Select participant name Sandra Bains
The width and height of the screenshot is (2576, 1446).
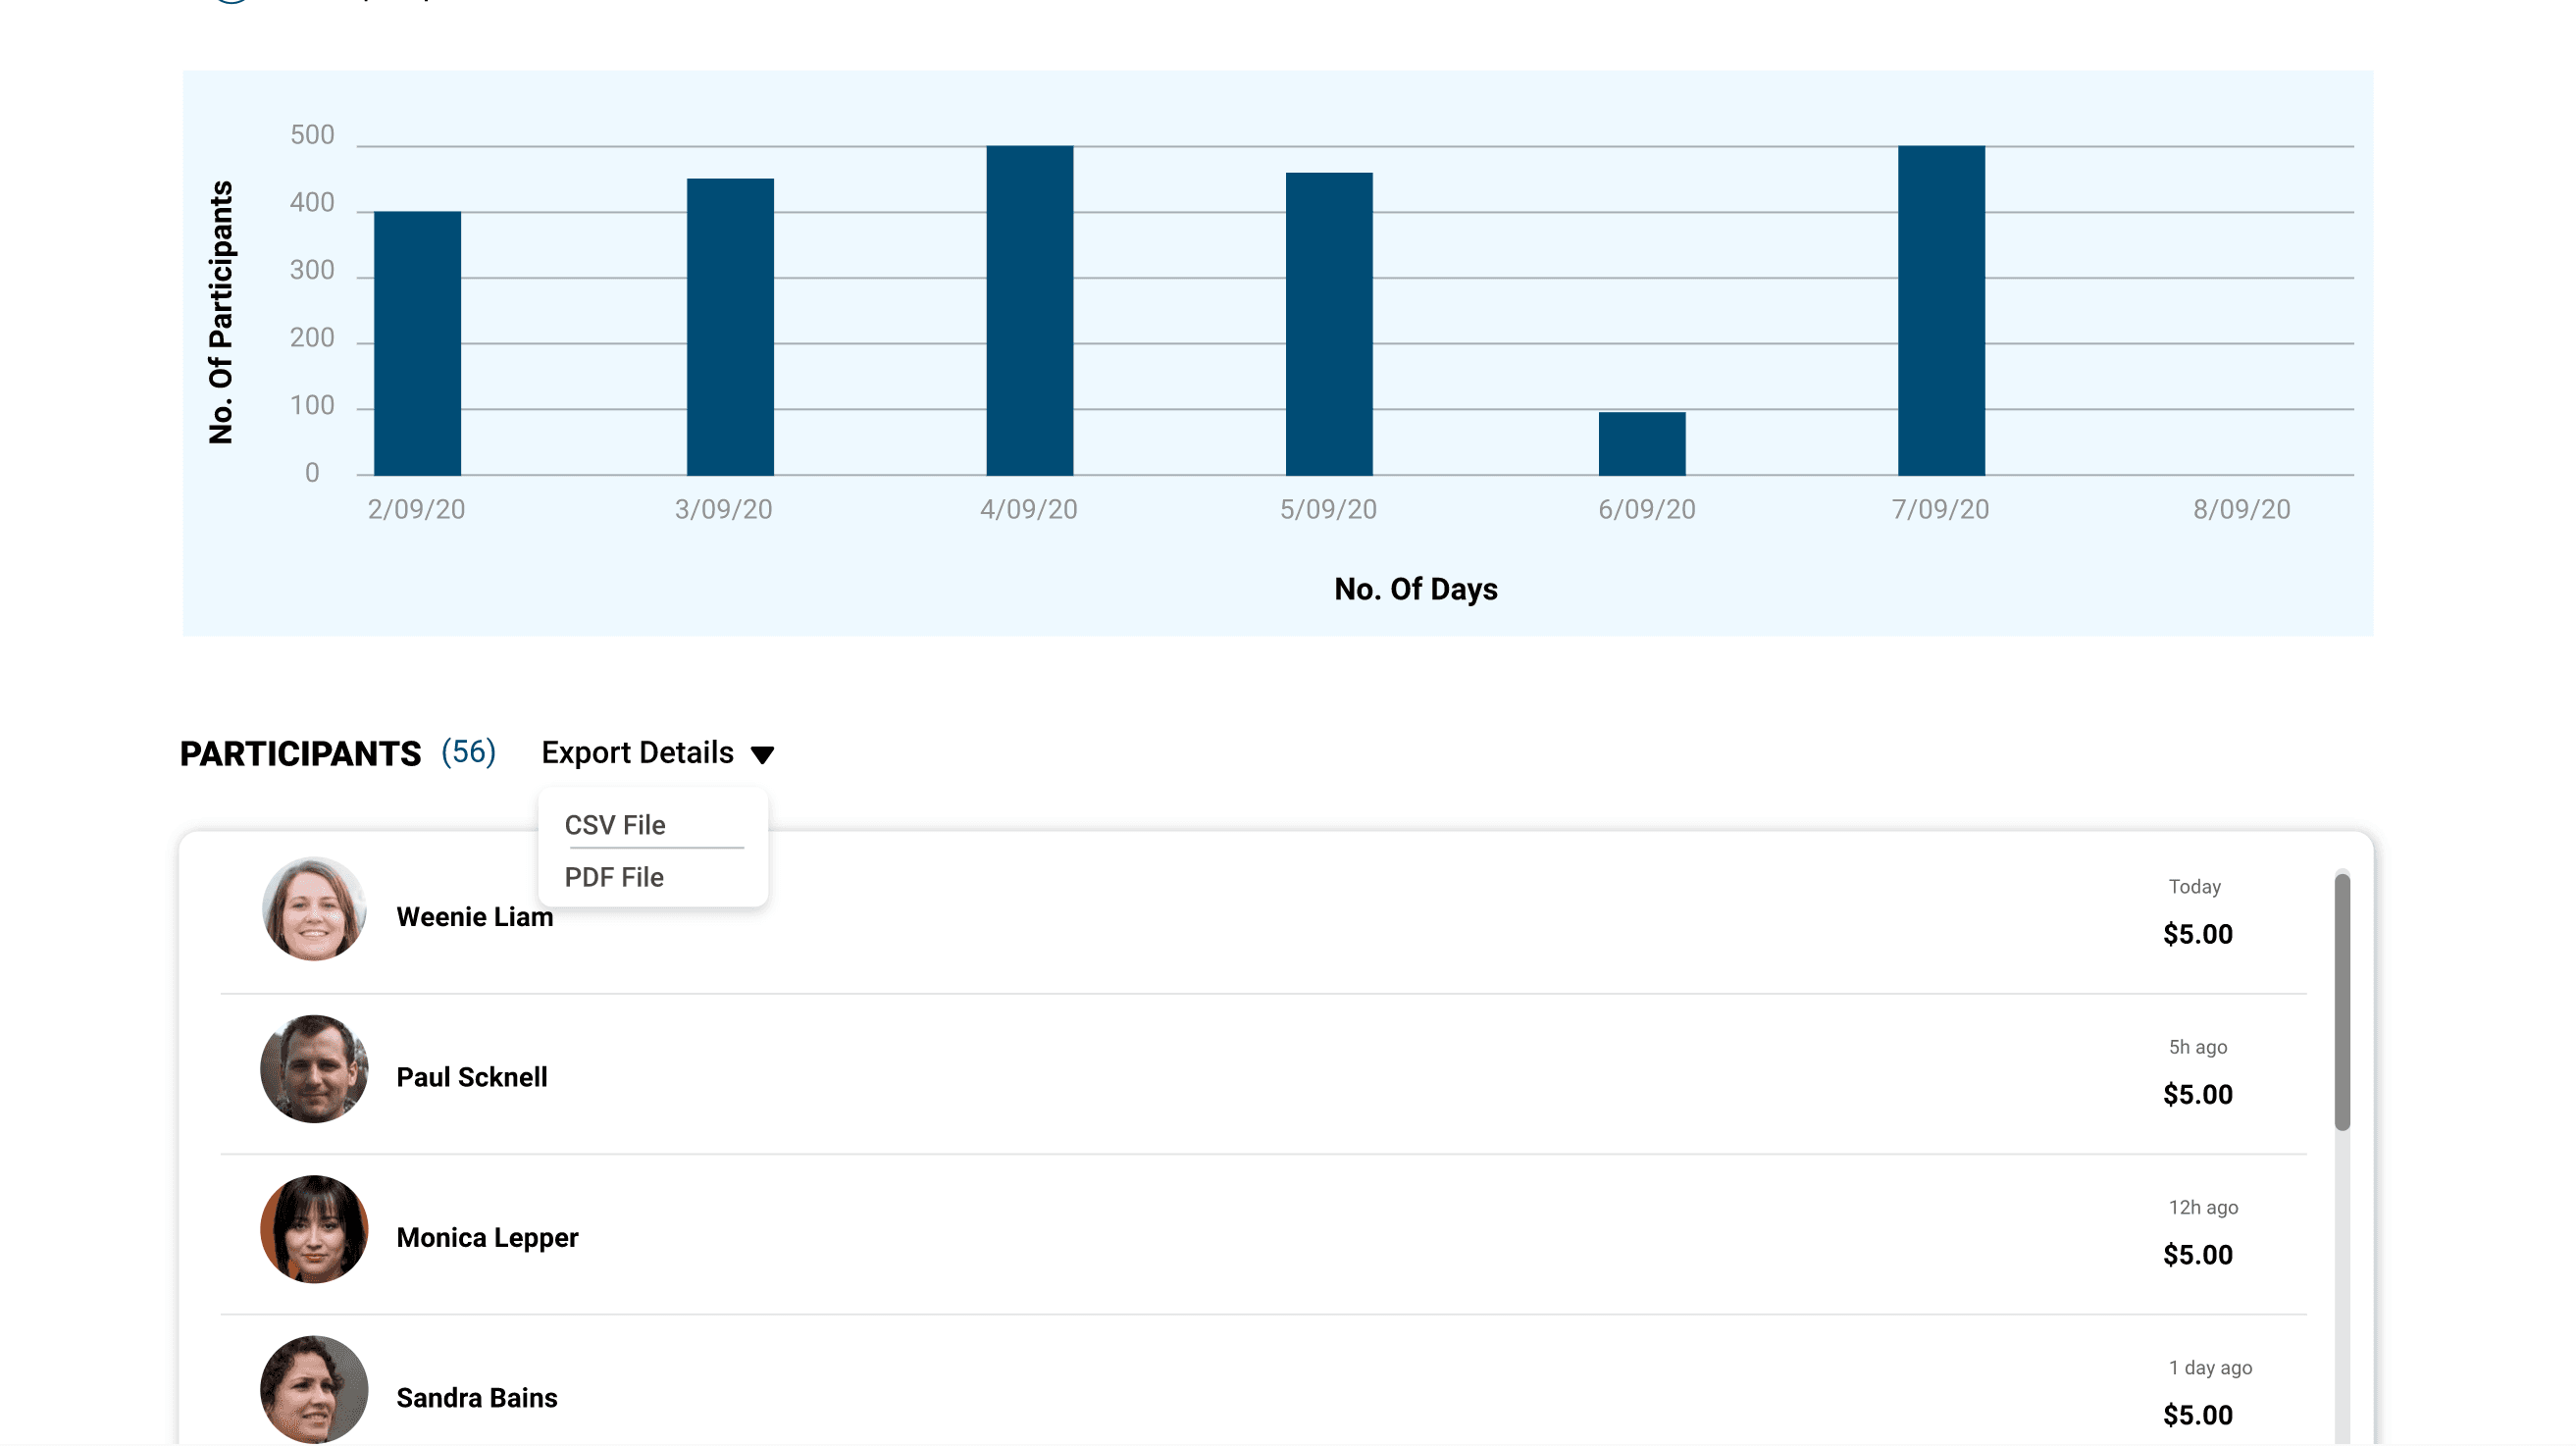[477, 1398]
